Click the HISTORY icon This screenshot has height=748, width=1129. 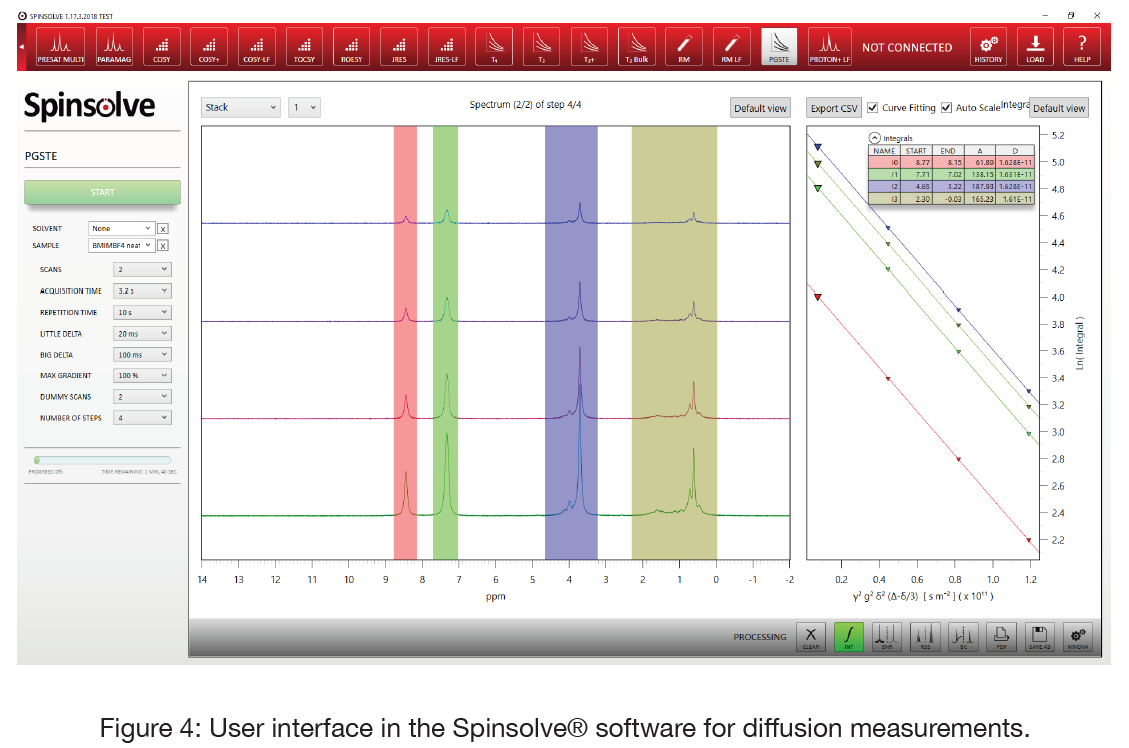(988, 47)
